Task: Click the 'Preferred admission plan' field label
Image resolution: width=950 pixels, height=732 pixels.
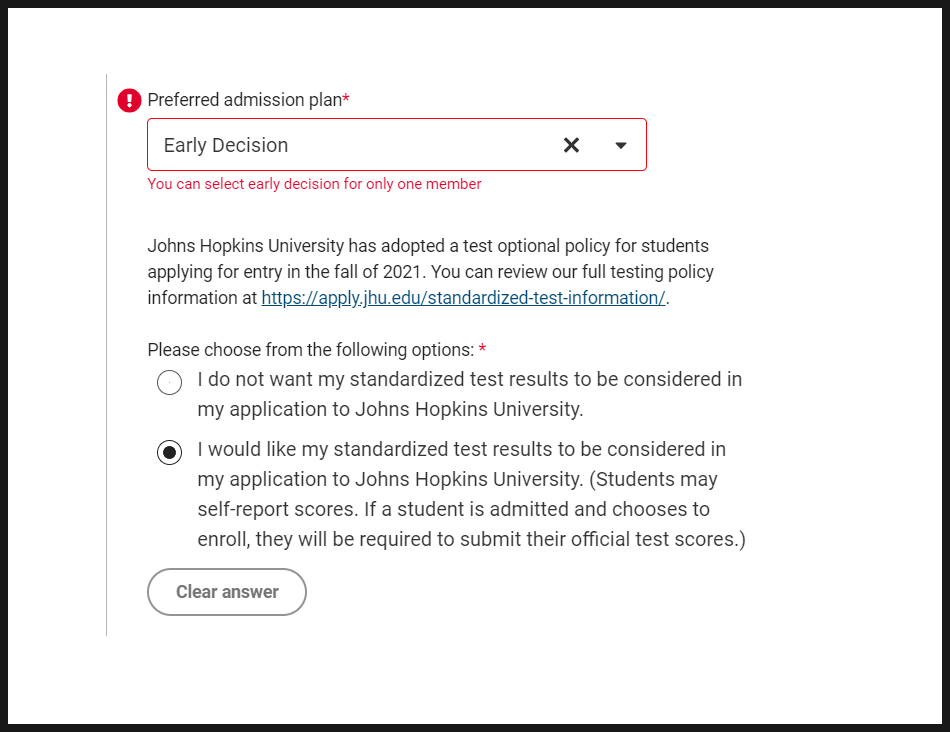Action: click(245, 99)
